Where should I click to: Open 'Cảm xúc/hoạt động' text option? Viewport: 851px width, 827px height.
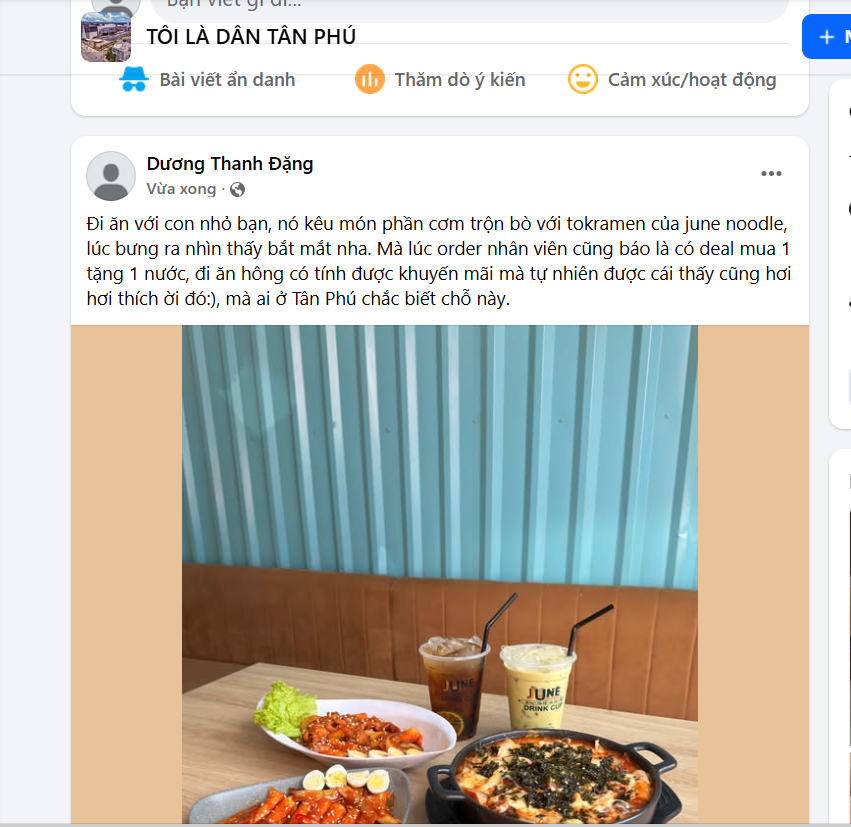click(692, 80)
